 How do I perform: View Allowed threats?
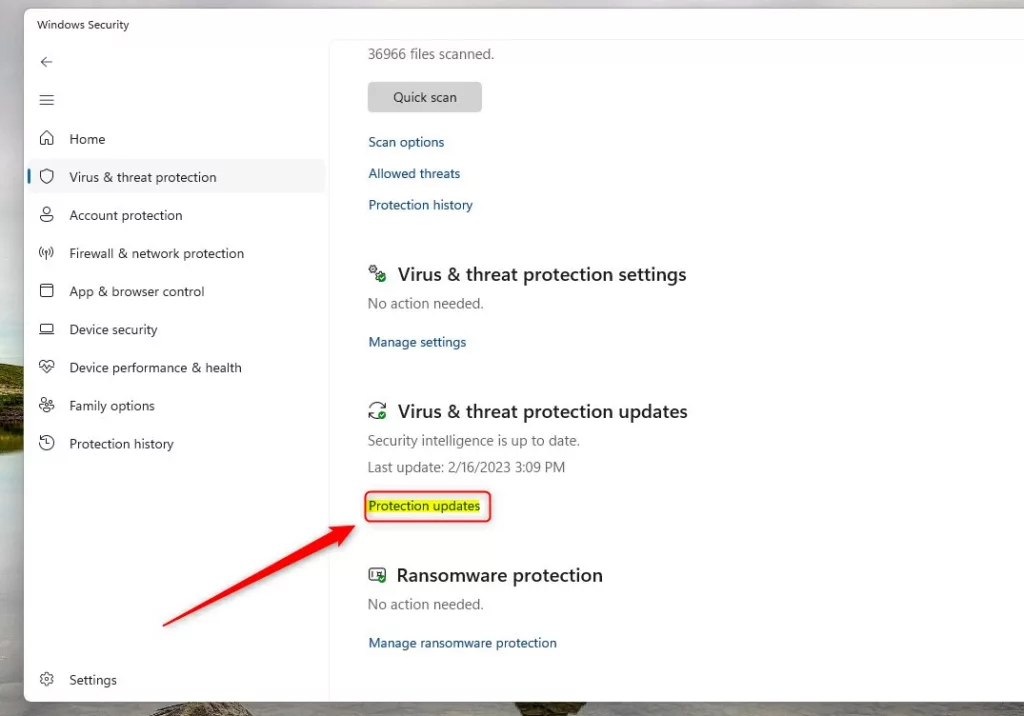coord(414,174)
